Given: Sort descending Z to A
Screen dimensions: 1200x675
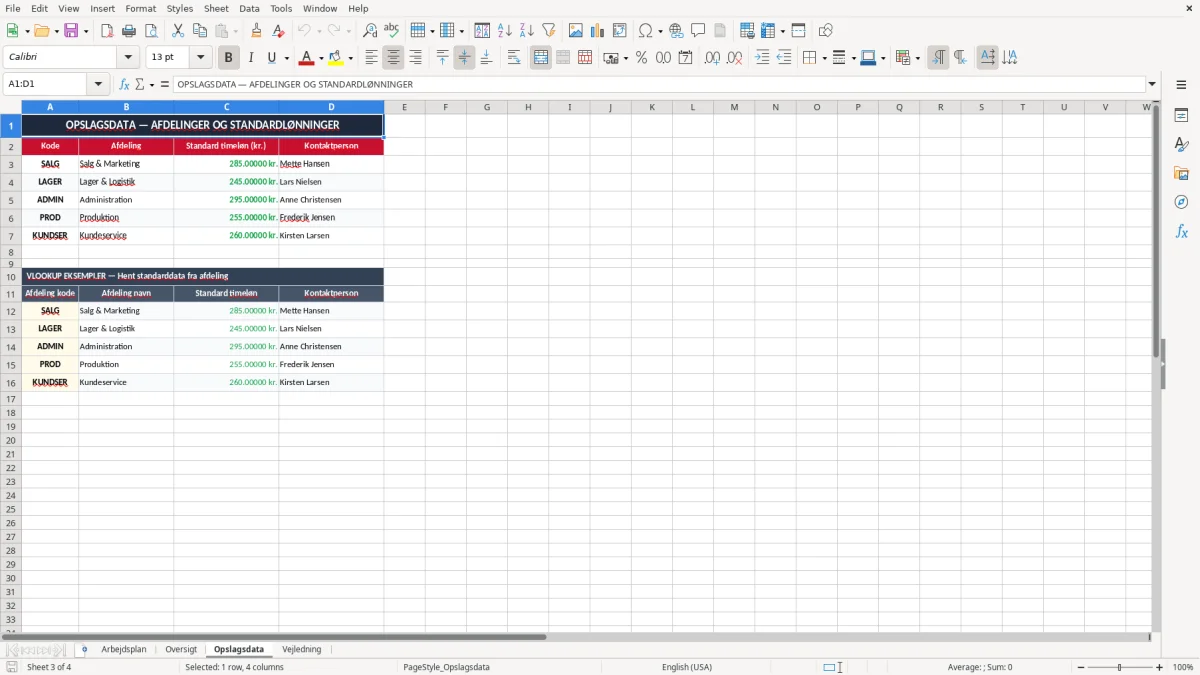Looking at the screenshot, I should (527, 31).
